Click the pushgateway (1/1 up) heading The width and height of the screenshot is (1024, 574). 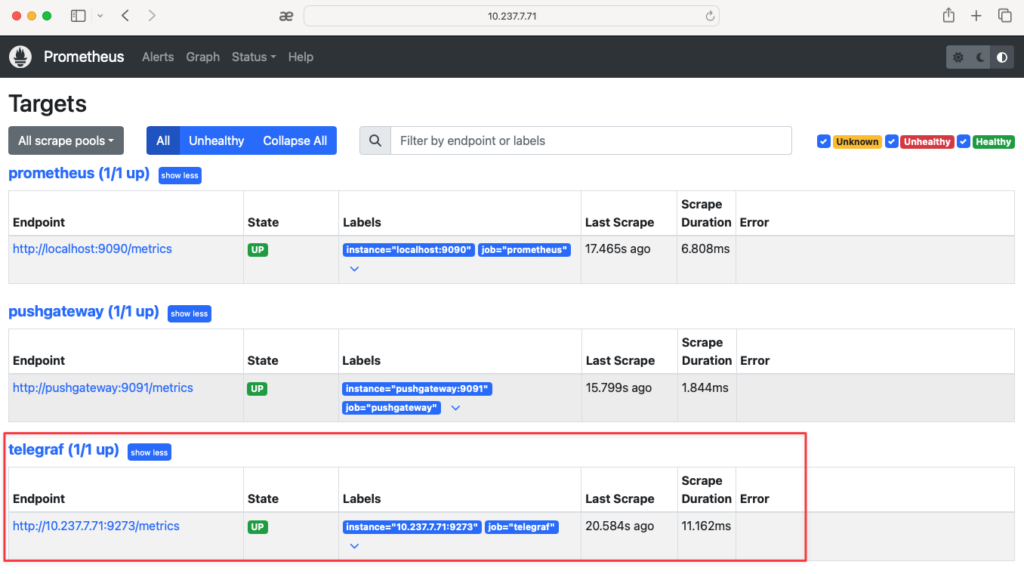(84, 312)
